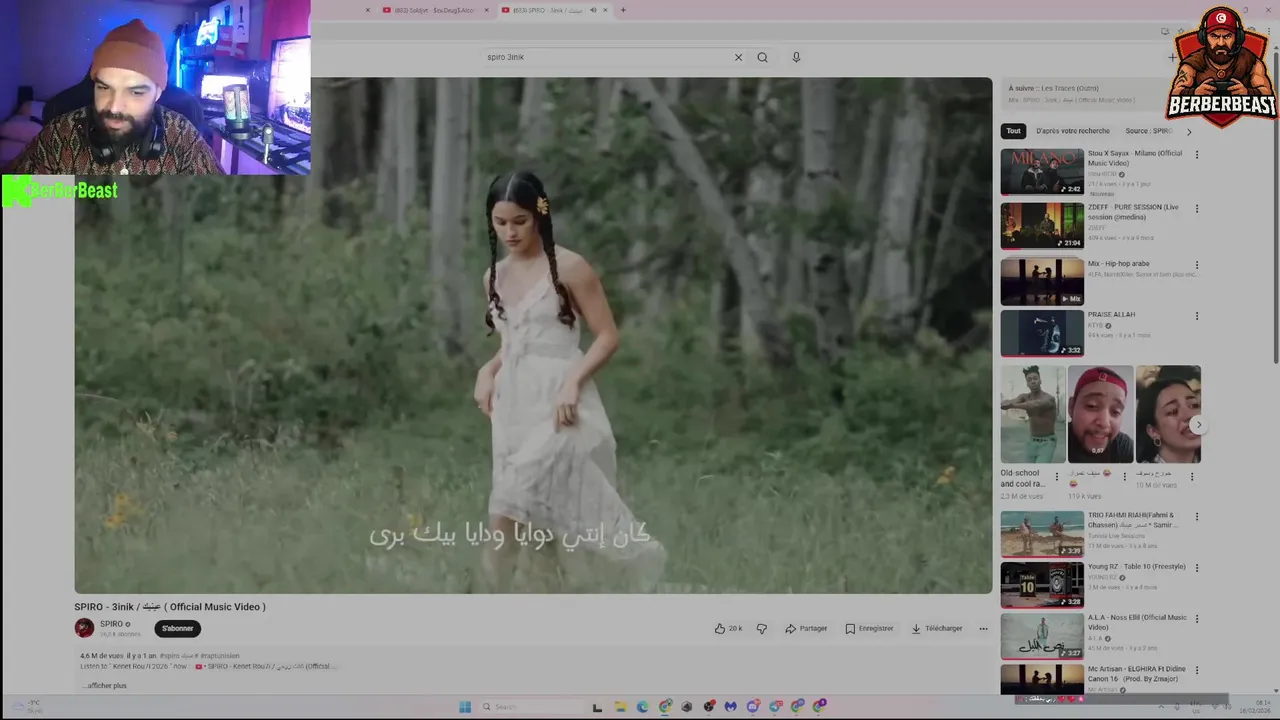Open options for Stou X Sayax Milano
This screenshot has height=720, width=1280.
[x=1197, y=155]
